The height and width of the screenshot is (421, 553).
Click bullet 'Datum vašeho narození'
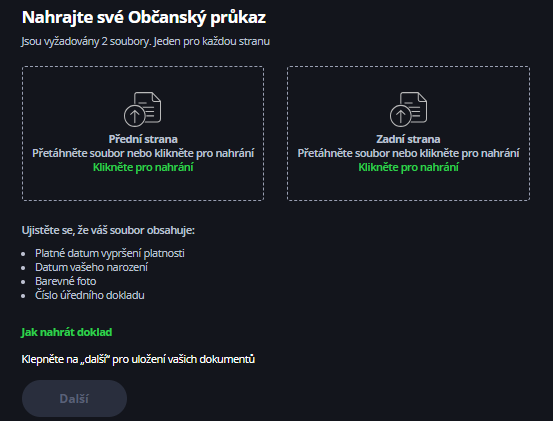(x=91, y=267)
